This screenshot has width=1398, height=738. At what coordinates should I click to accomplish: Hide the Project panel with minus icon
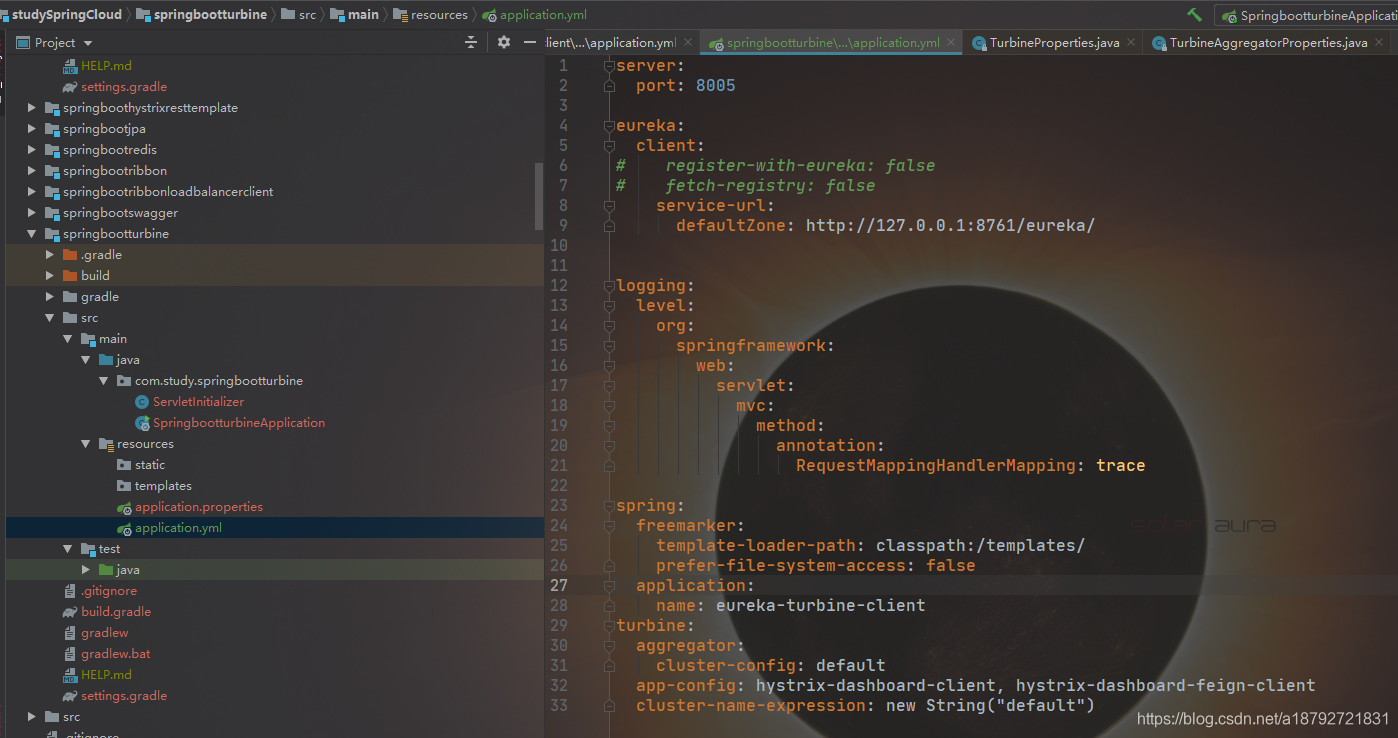click(x=530, y=42)
